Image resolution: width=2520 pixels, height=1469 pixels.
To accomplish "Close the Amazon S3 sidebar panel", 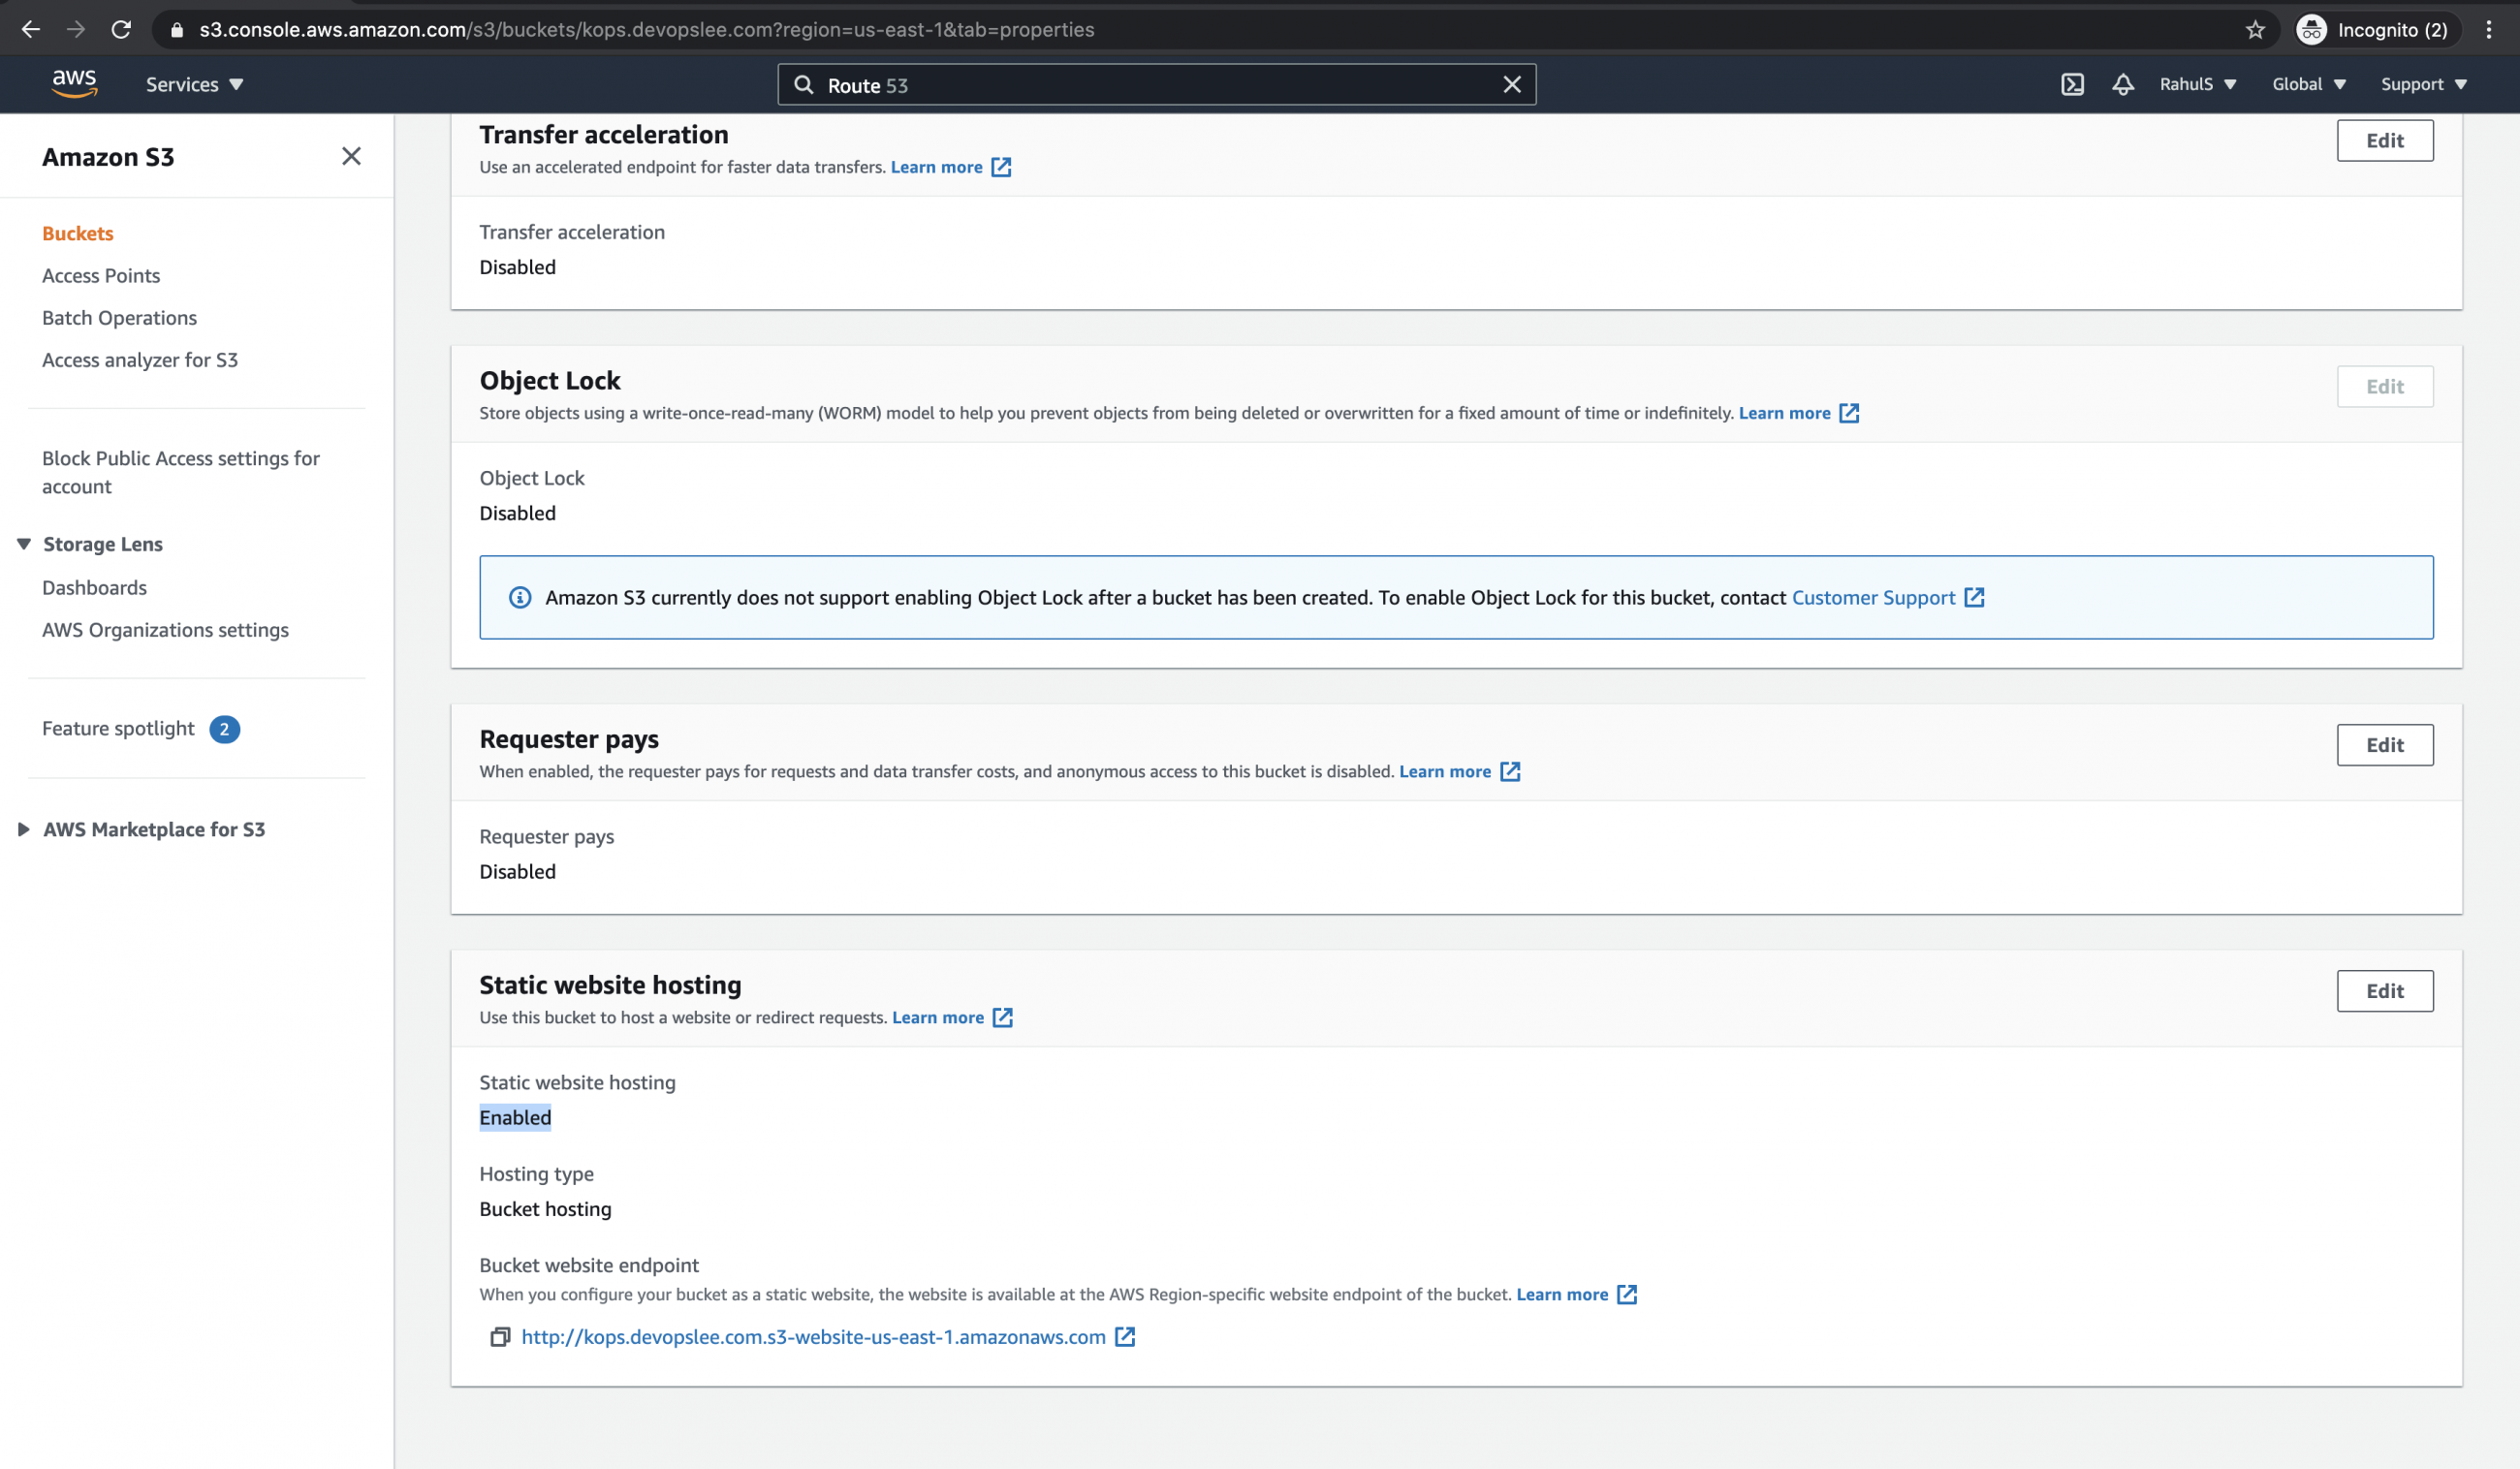I will tap(351, 157).
